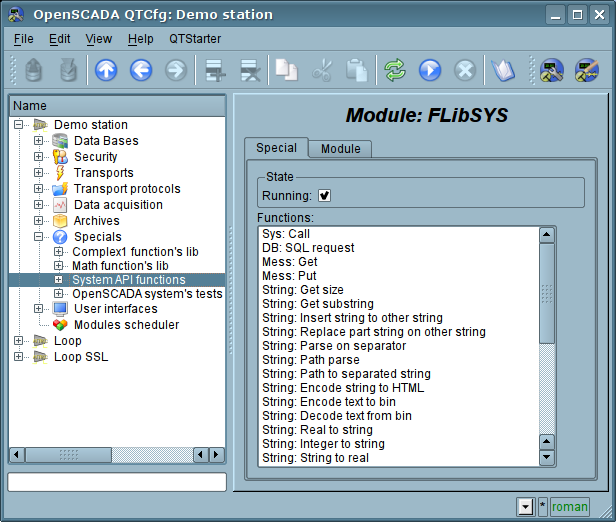Select 'Complex1 function's lib' tree item

135,252
